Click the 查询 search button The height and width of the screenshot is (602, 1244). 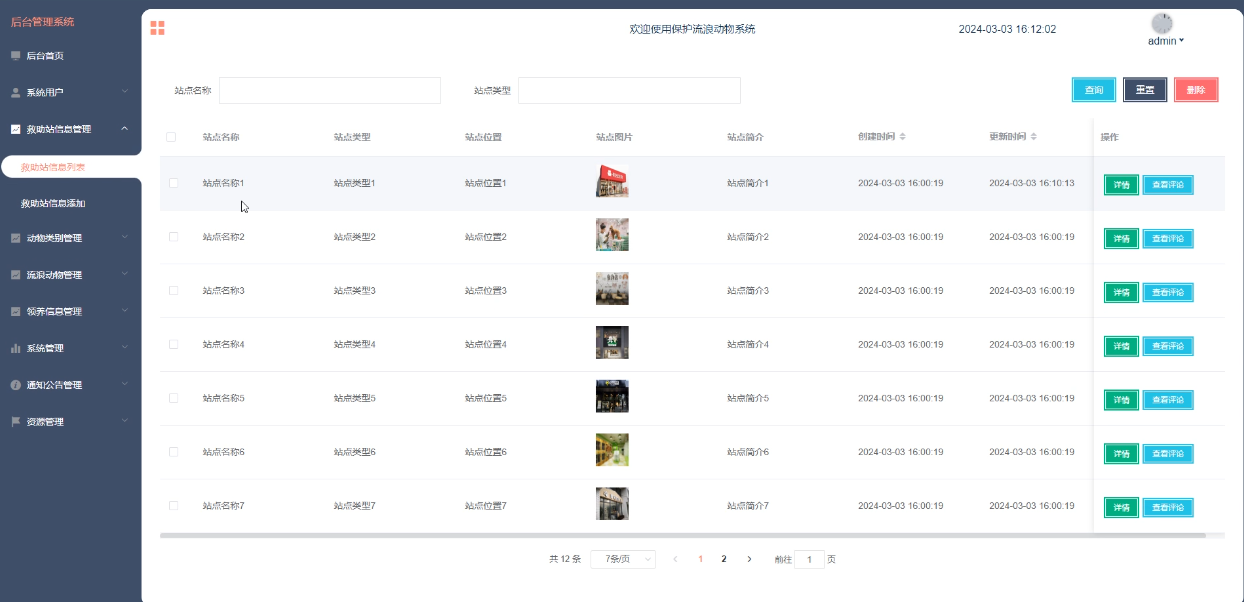pyautogui.click(x=1094, y=90)
